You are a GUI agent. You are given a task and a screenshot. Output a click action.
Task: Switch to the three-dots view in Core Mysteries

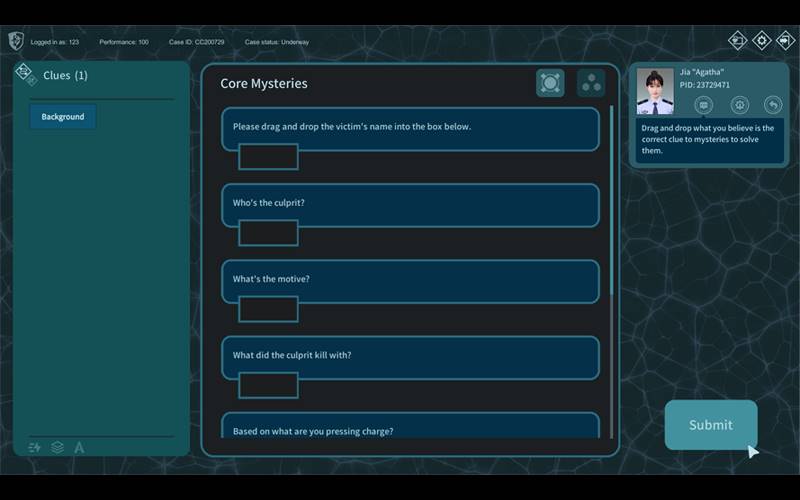[x=591, y=83]
